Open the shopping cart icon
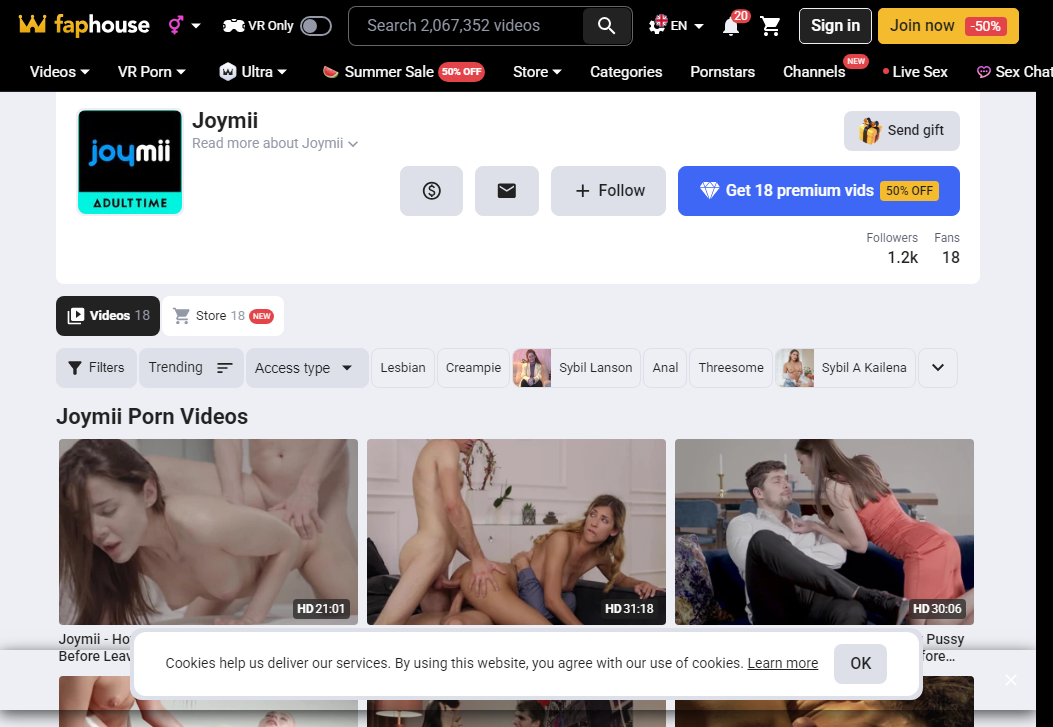The height and width of the screenshot is (727, 1053). (x=770, y=26)
